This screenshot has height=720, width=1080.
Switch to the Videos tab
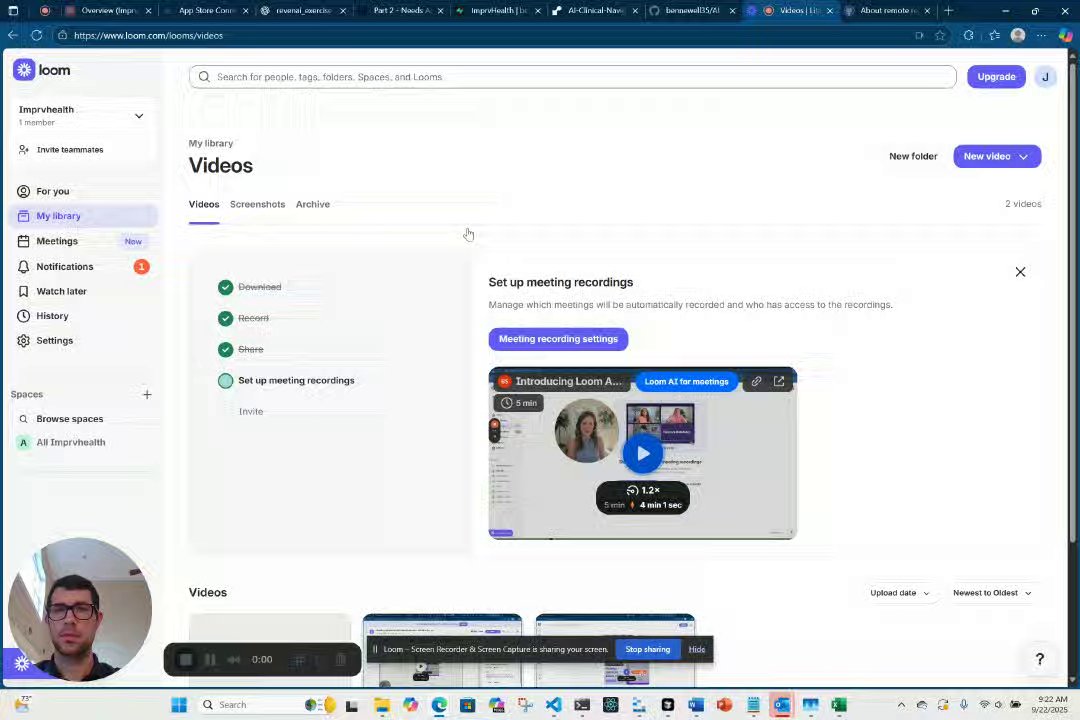204,205
